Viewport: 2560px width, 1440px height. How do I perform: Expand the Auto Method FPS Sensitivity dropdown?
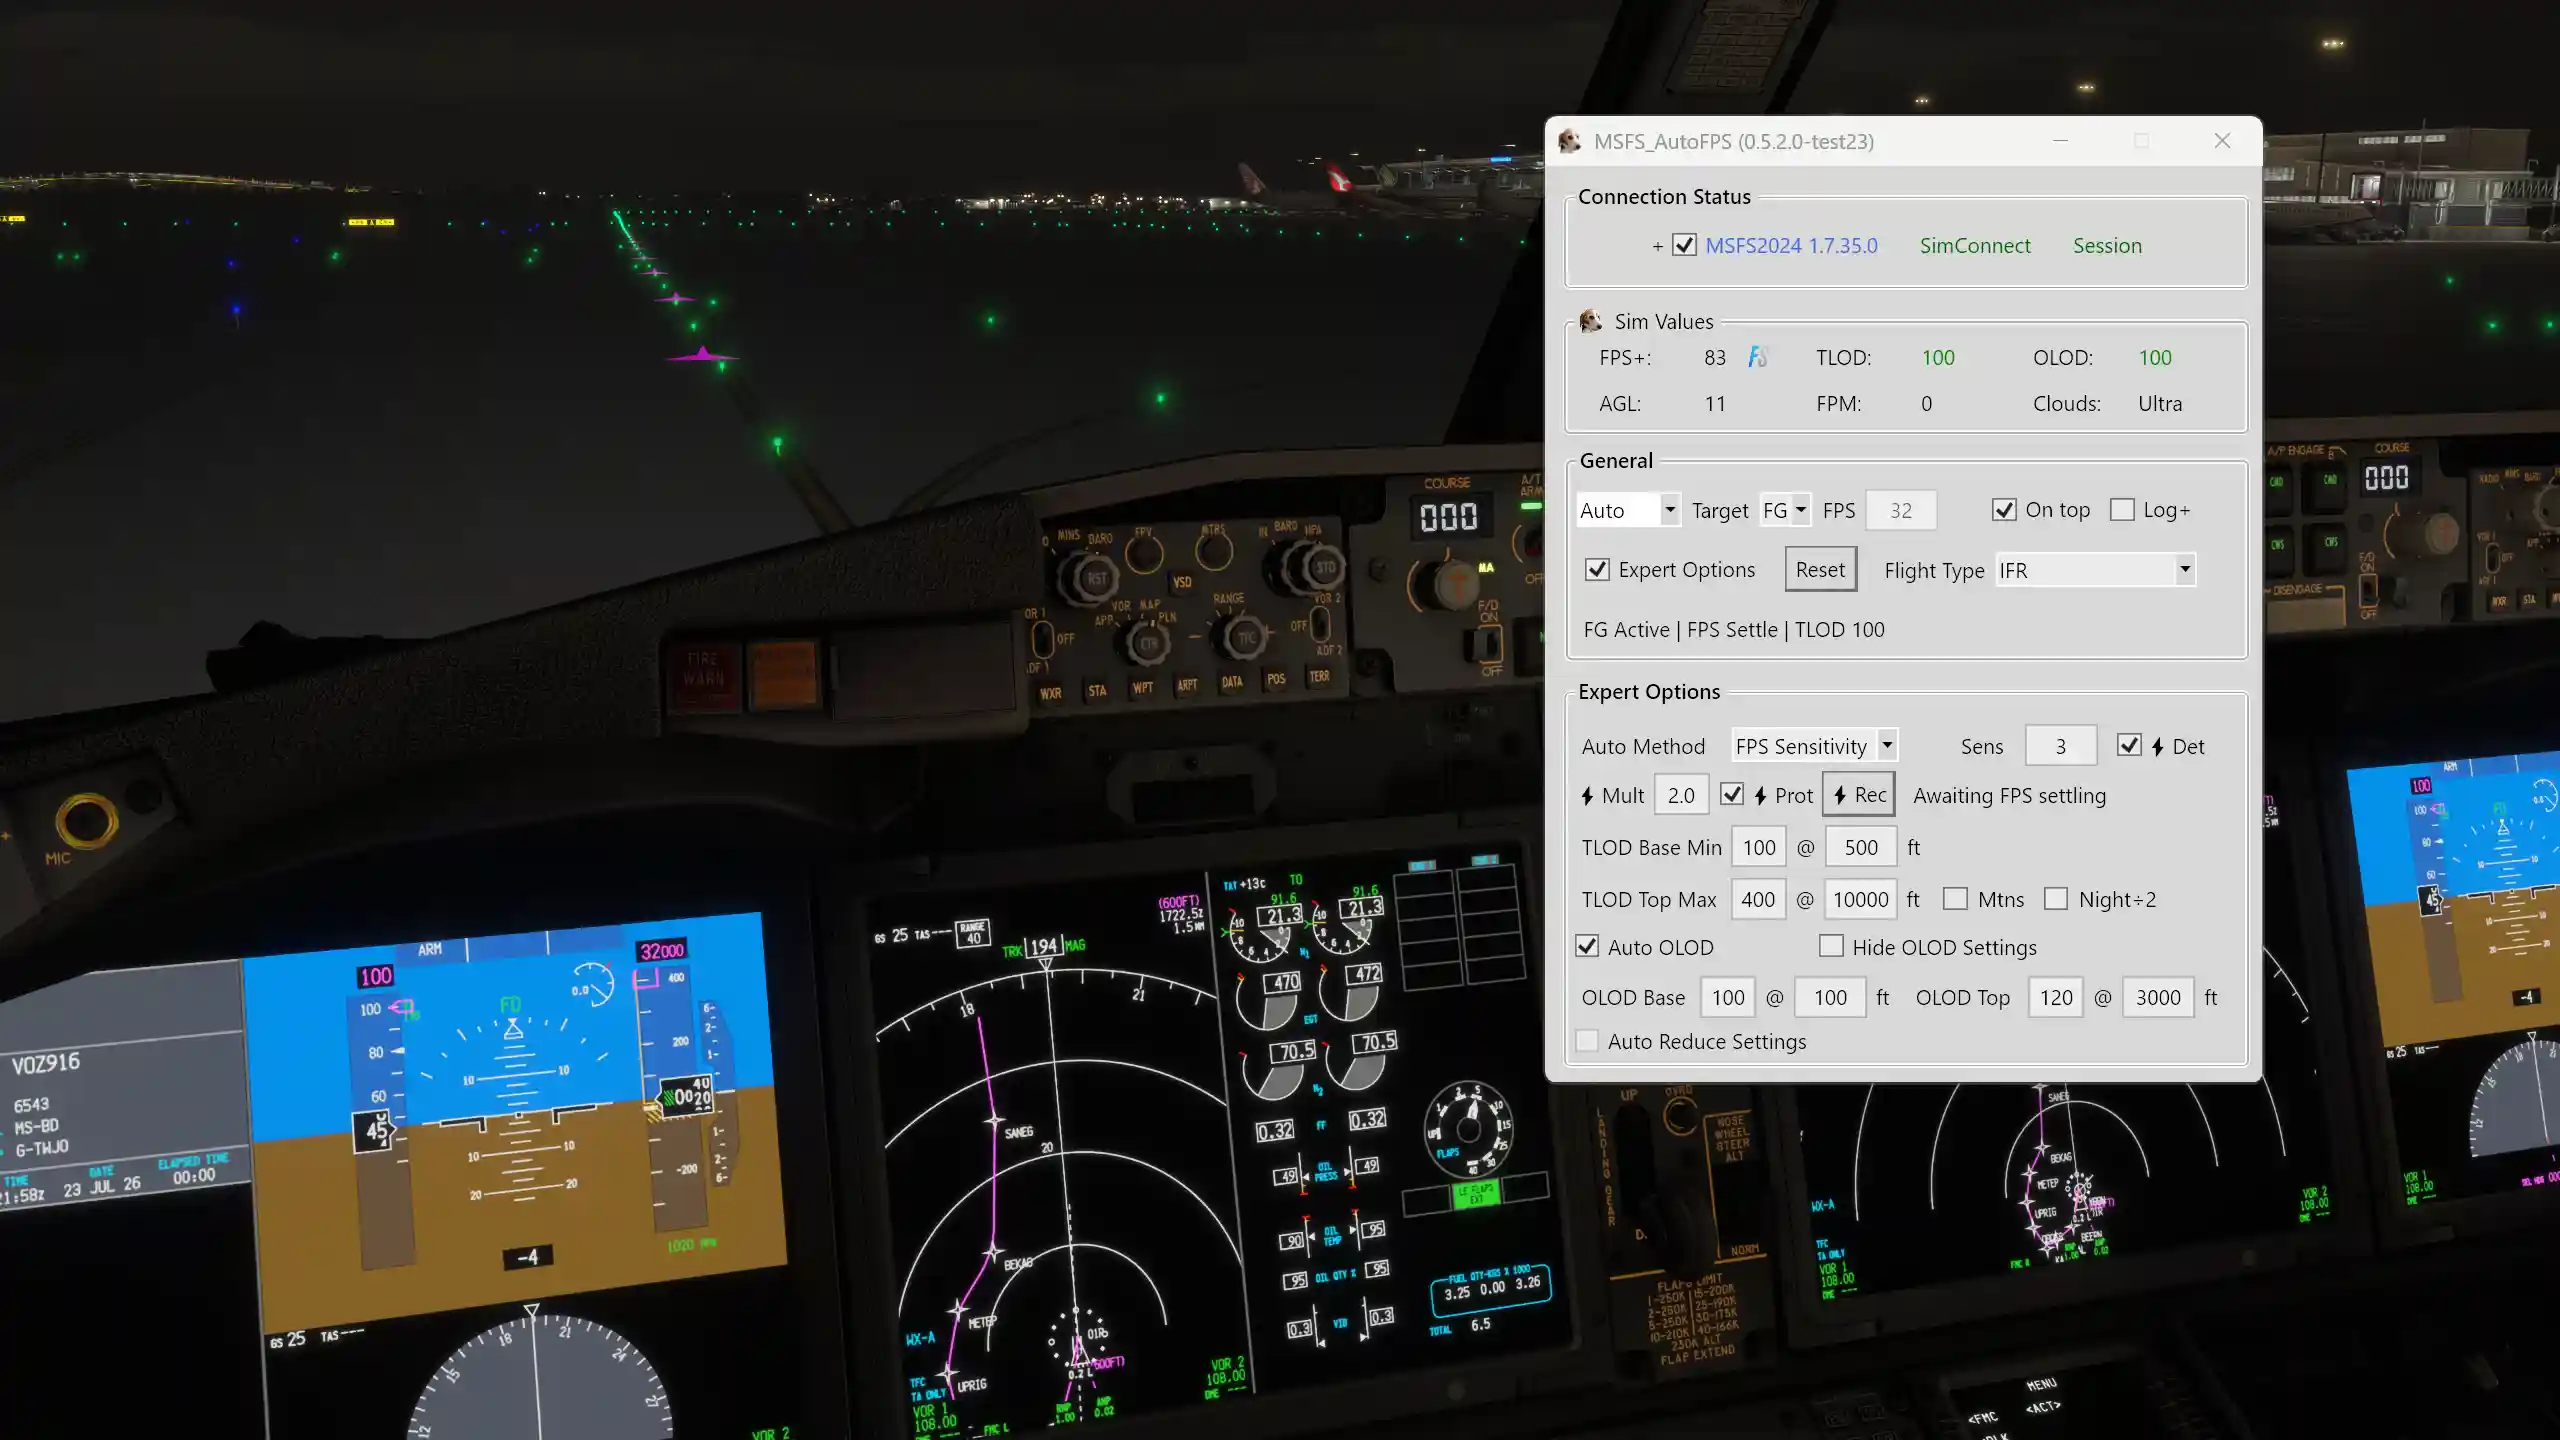[x=1814, y=746]
